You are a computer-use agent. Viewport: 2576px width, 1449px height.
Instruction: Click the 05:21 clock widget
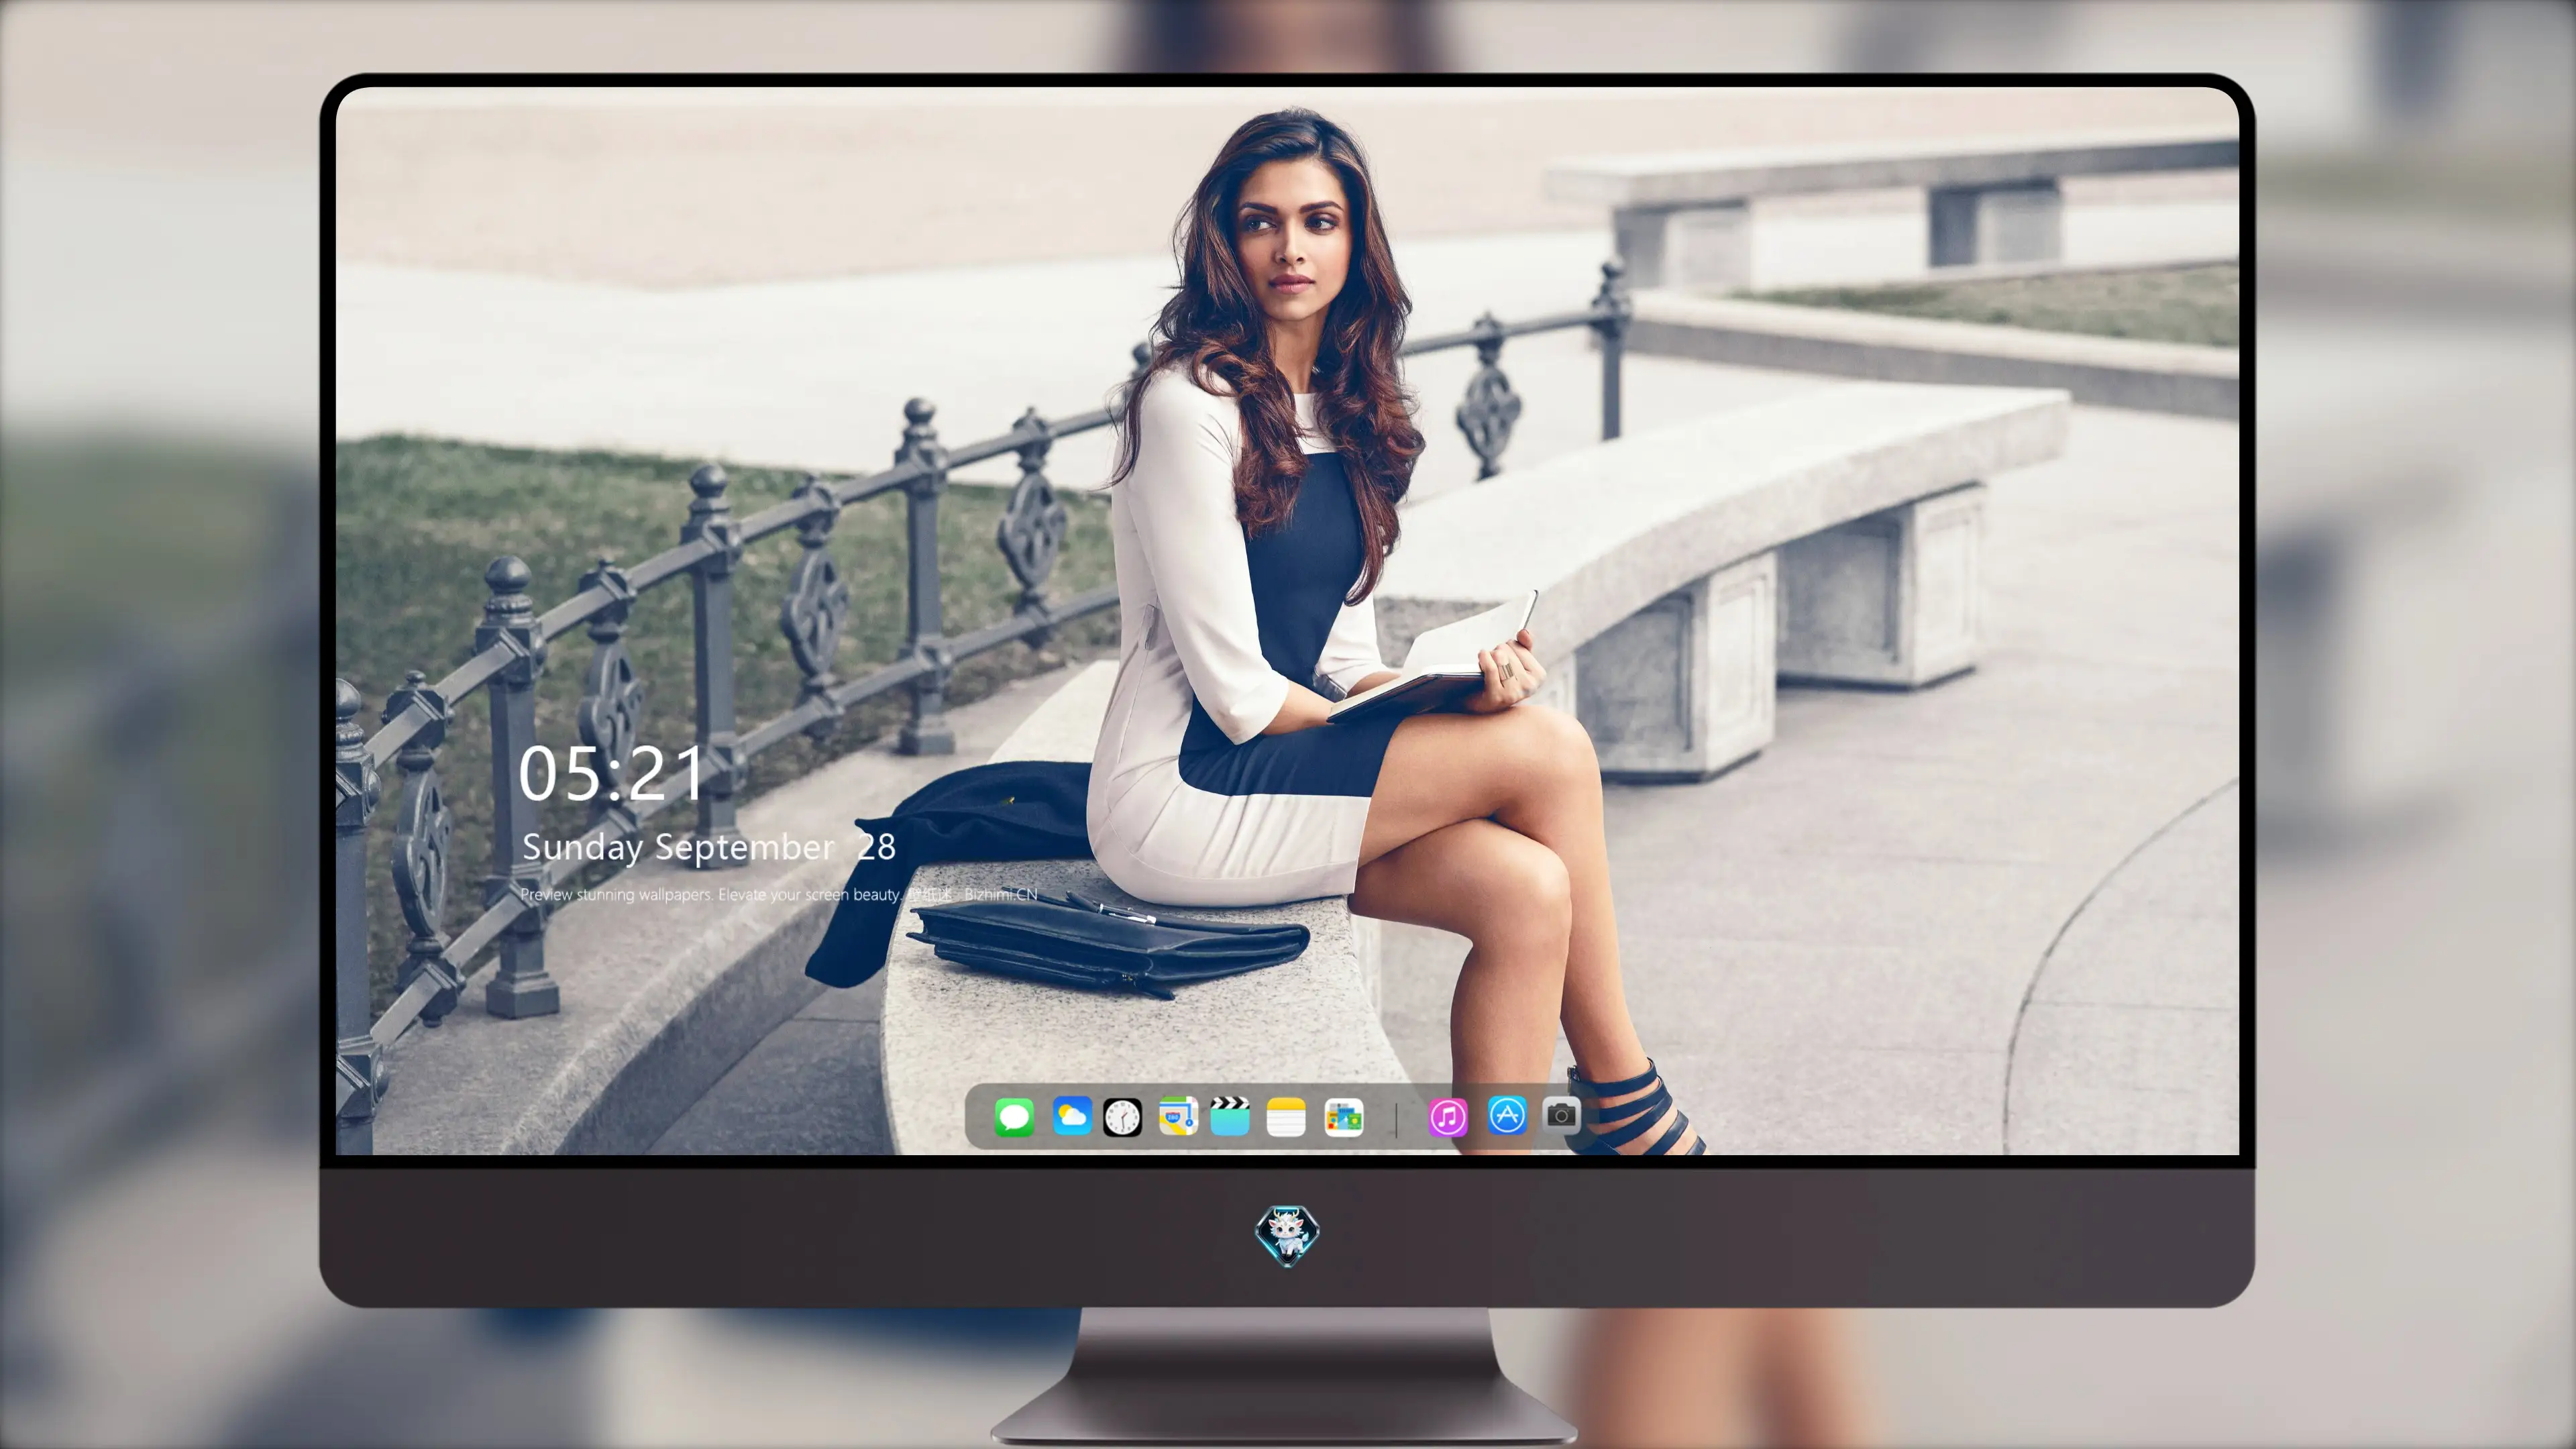tap(611, 773)
